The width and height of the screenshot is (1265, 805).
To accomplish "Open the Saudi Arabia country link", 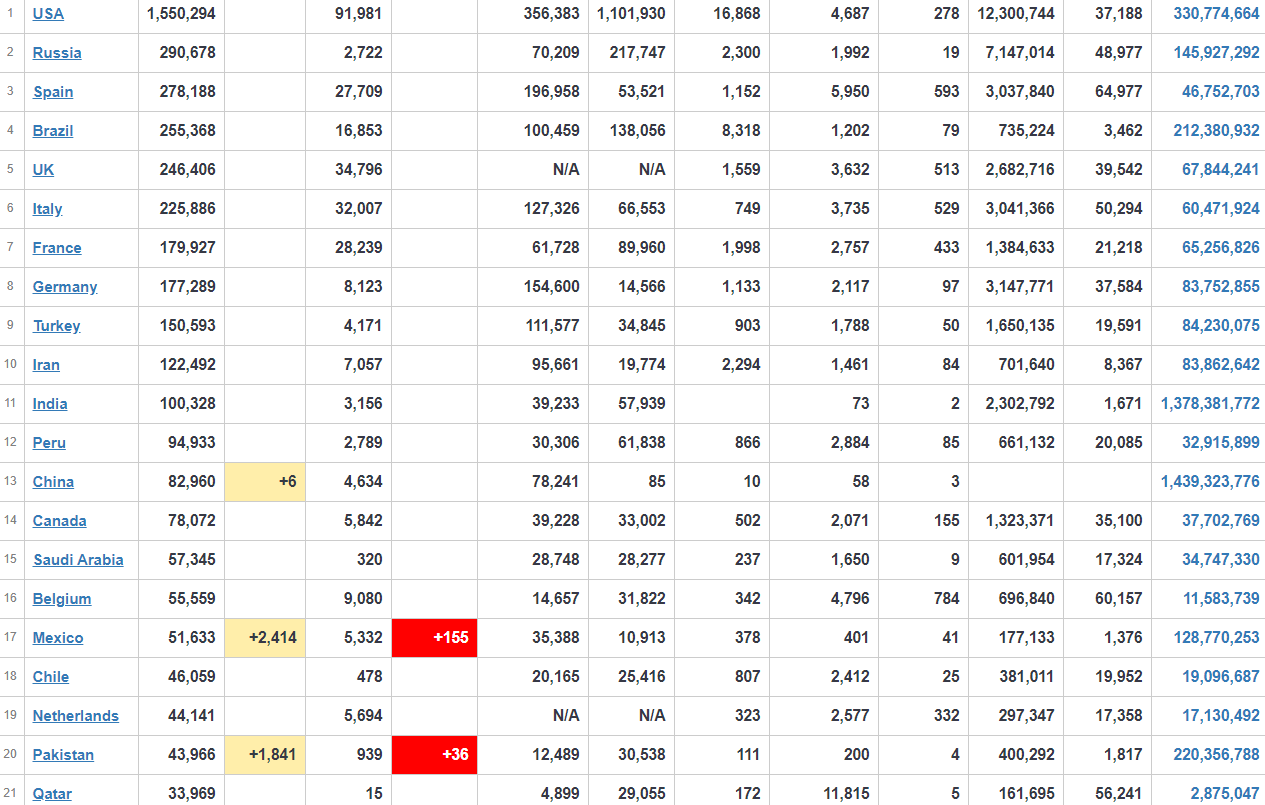I will 78,560.
